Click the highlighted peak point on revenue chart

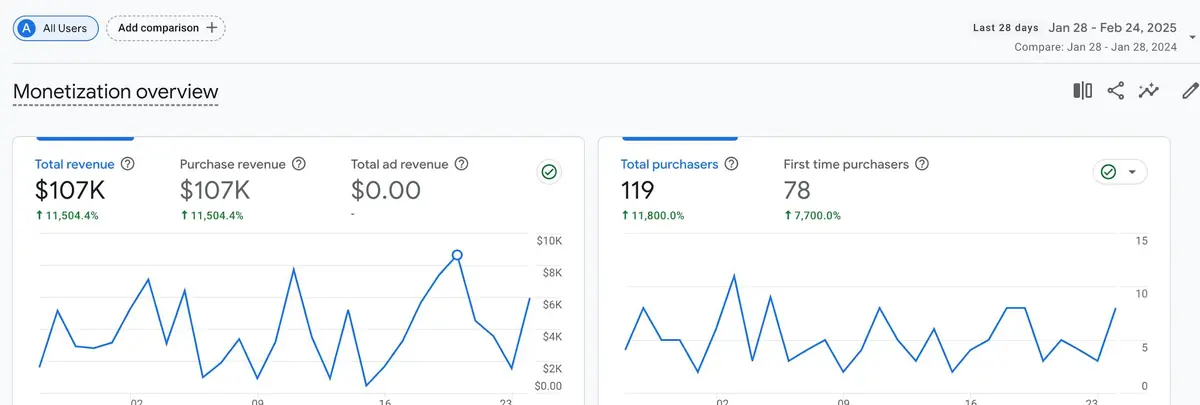(457, 255)
